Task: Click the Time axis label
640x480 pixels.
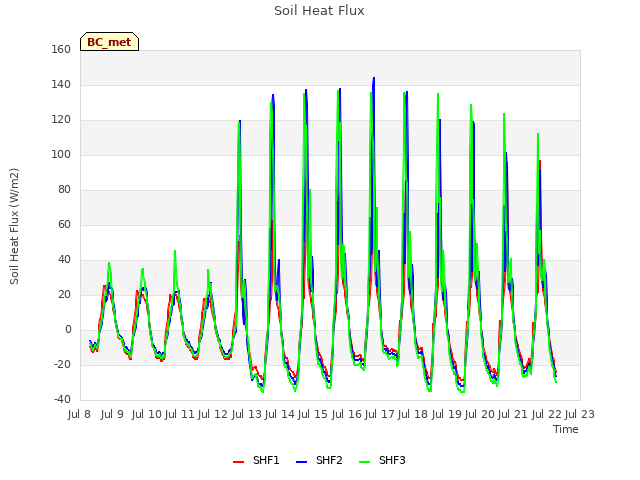Action: coord(566,429)
